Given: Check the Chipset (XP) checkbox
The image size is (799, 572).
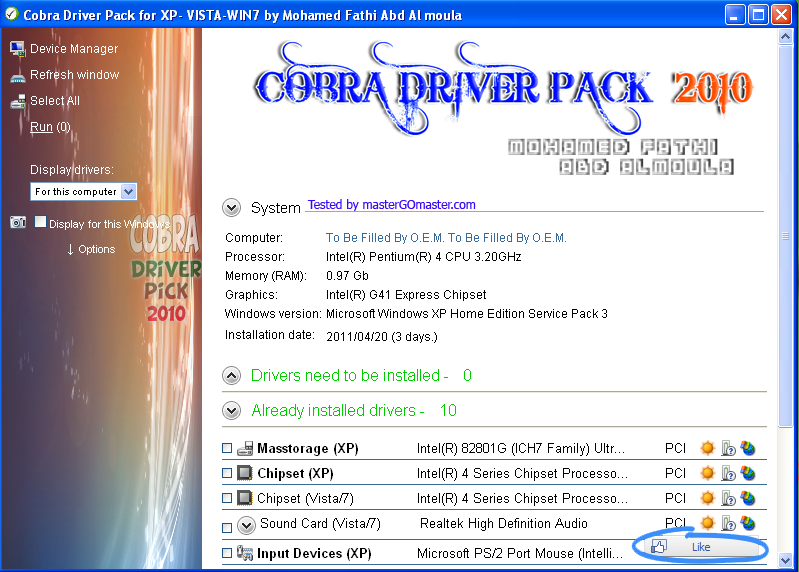Looking at the screenshot, I should coord(227,473).
